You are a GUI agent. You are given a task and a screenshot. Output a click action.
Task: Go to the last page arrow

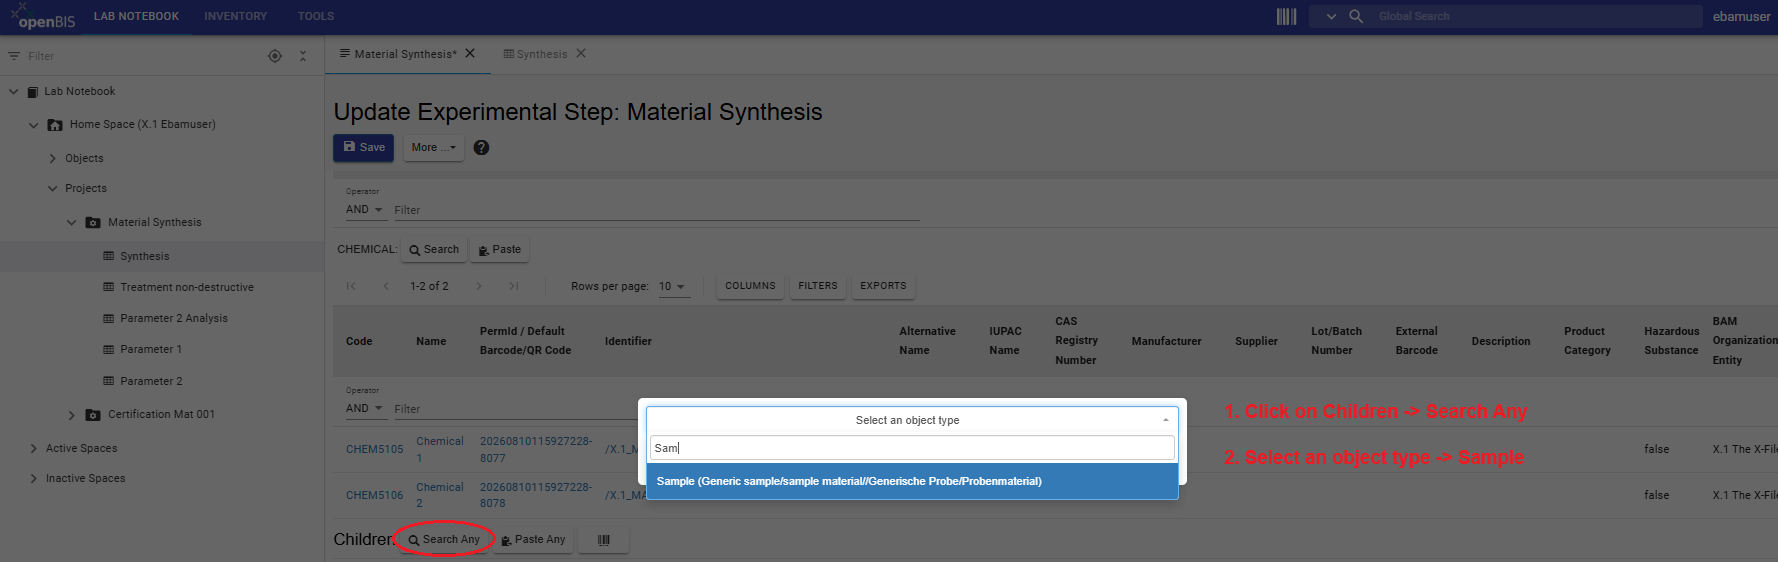point(513,286)
